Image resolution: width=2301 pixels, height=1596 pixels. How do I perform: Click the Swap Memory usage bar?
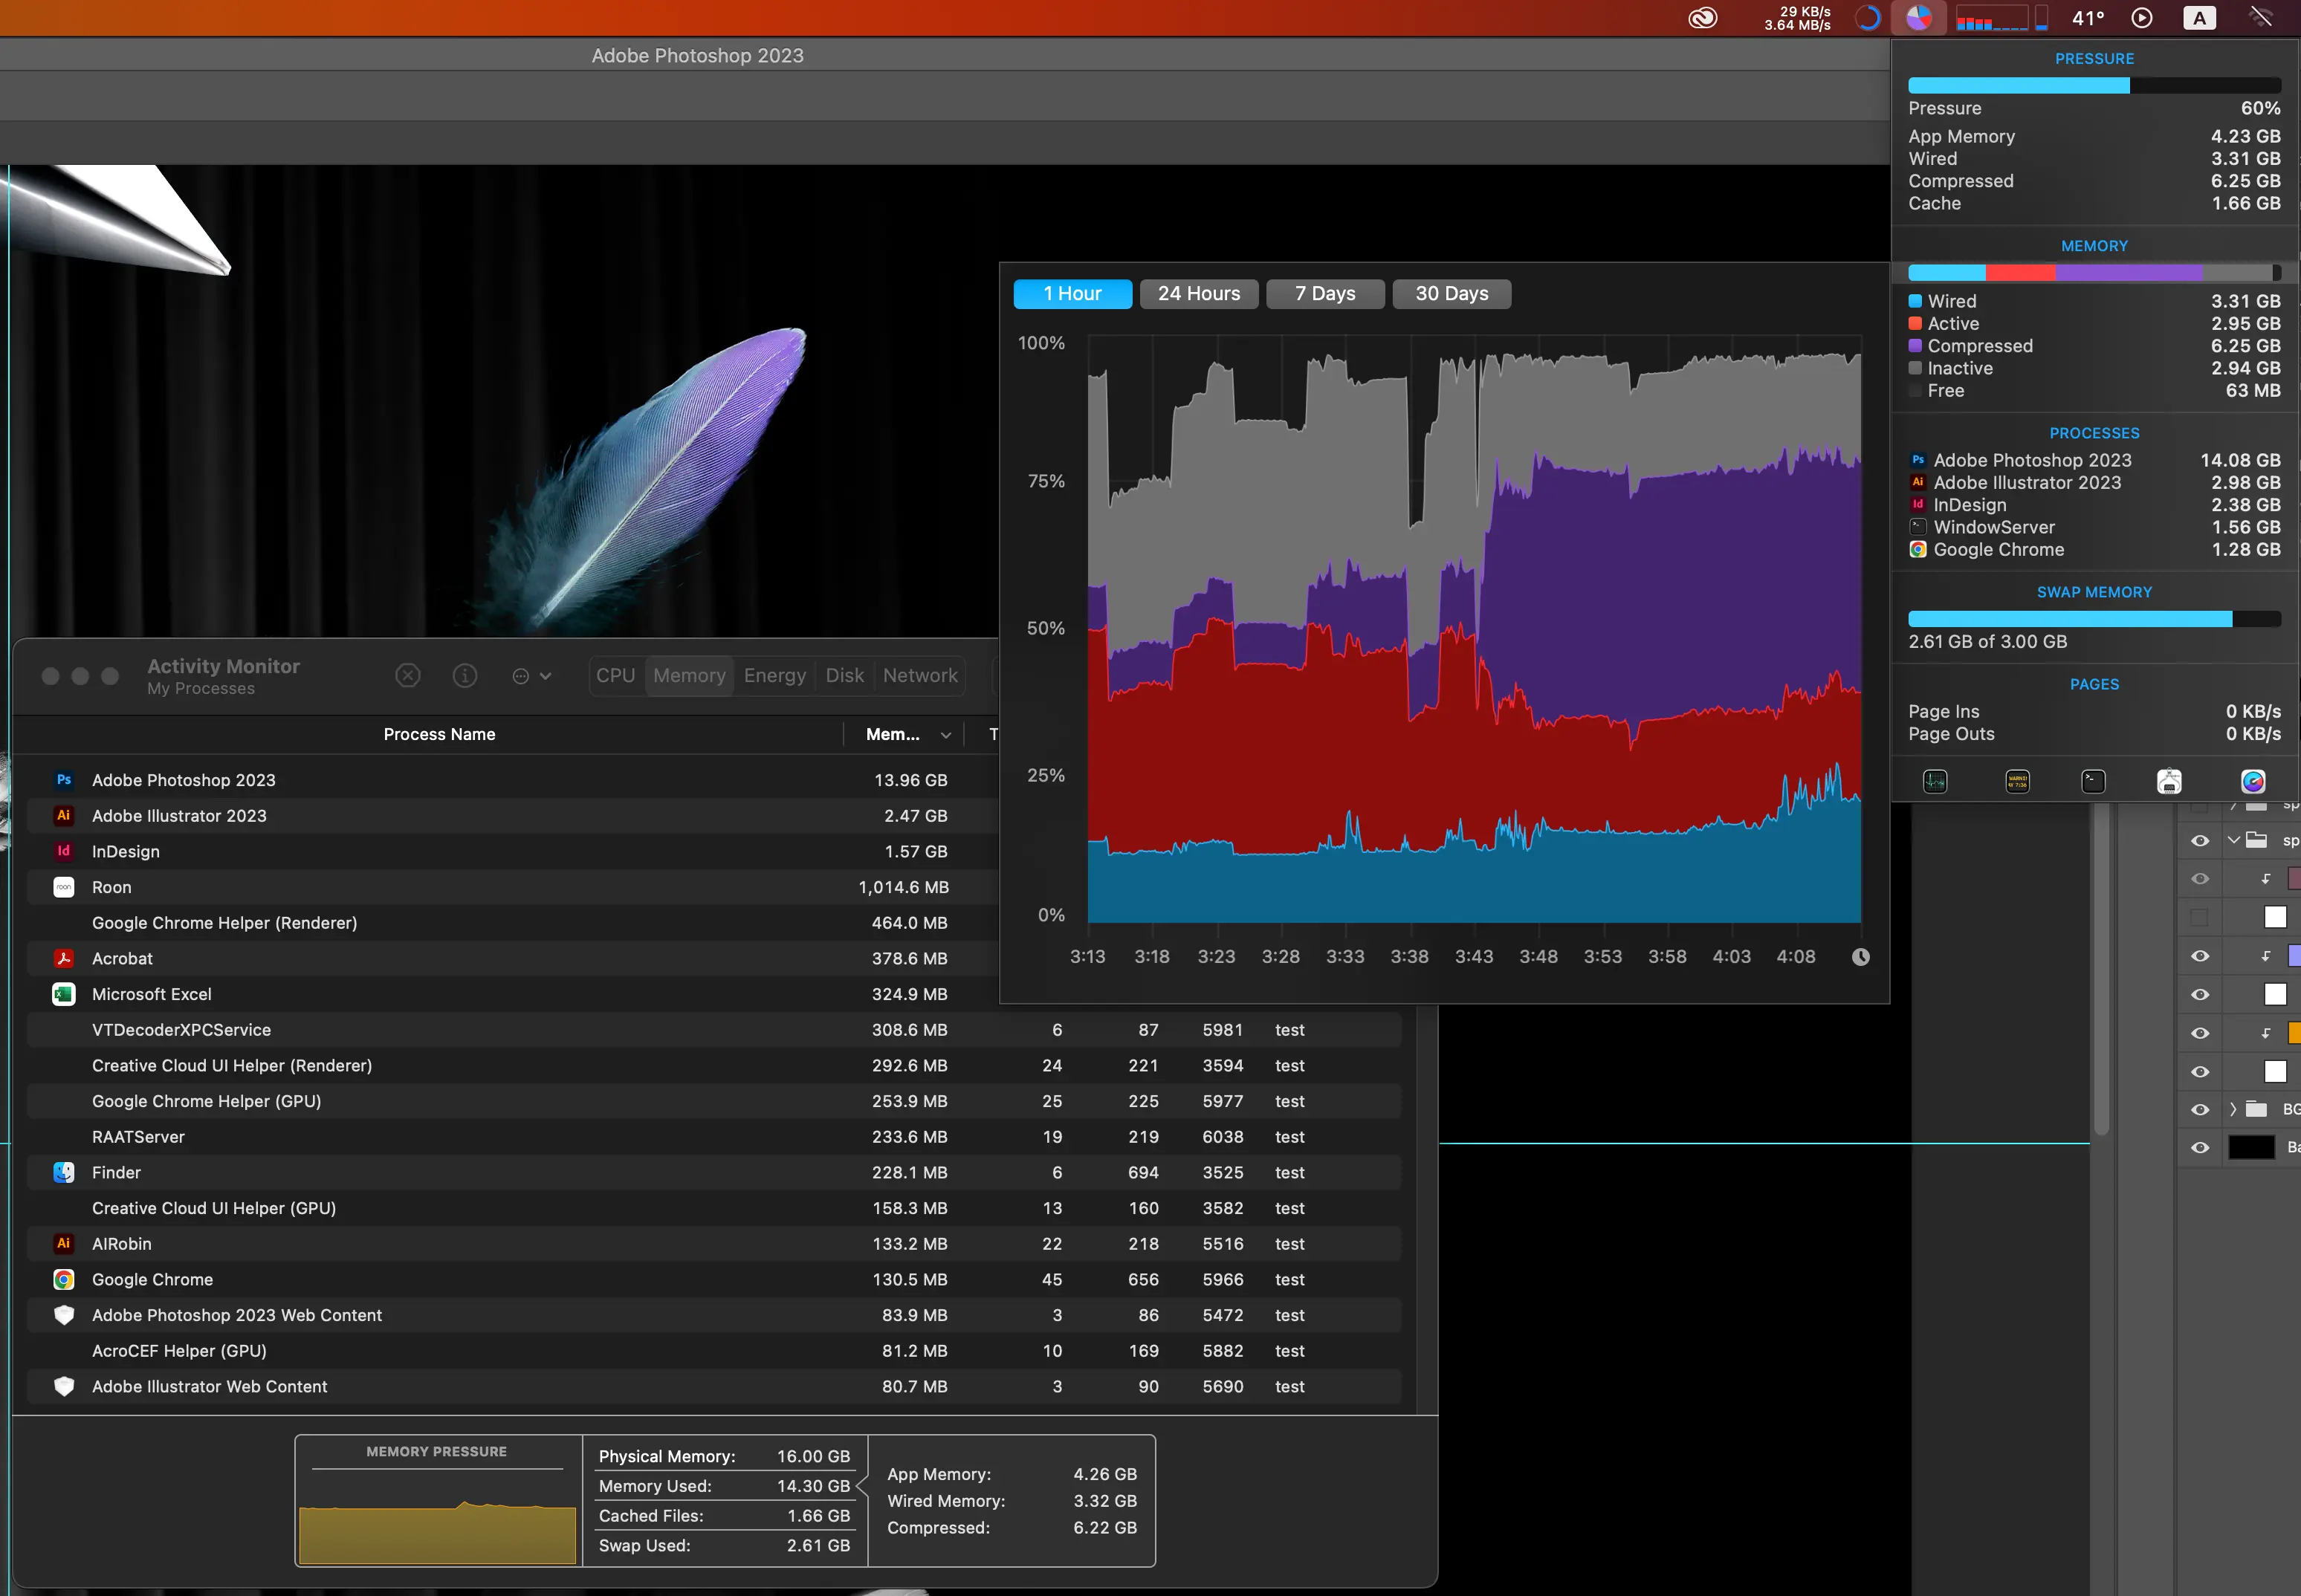point(2094,620)
